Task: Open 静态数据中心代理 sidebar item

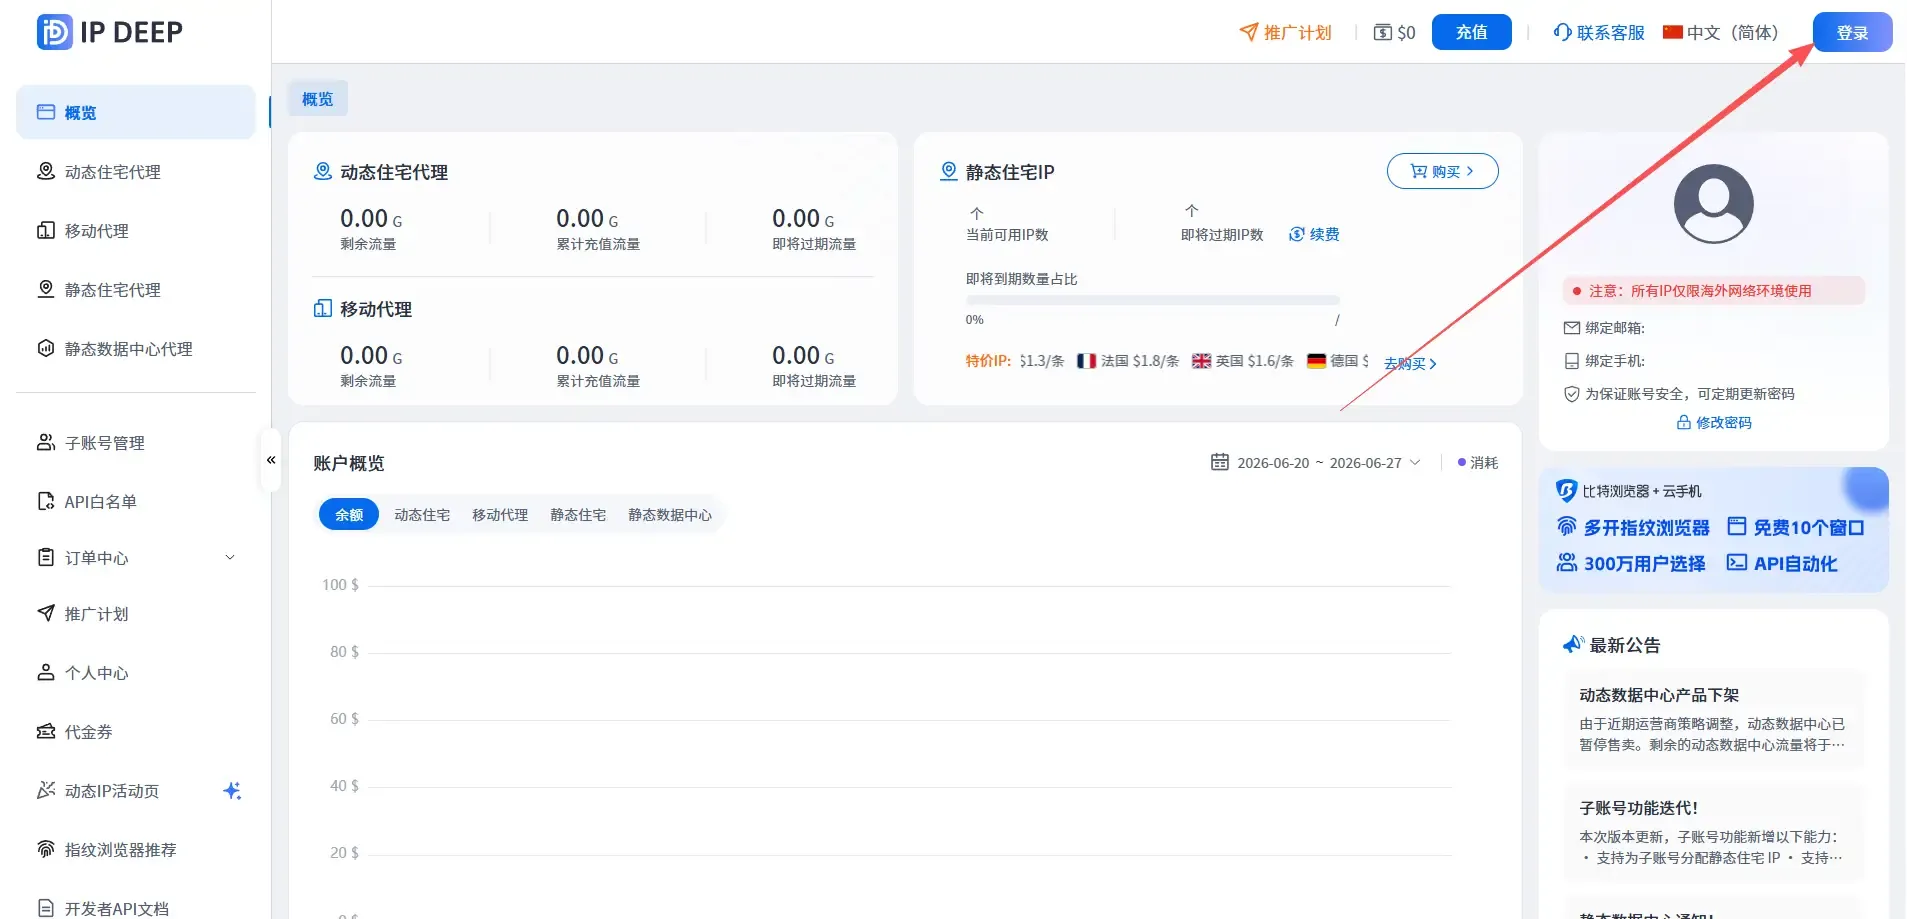Action: pyautogui.click(x=136, y=348)
